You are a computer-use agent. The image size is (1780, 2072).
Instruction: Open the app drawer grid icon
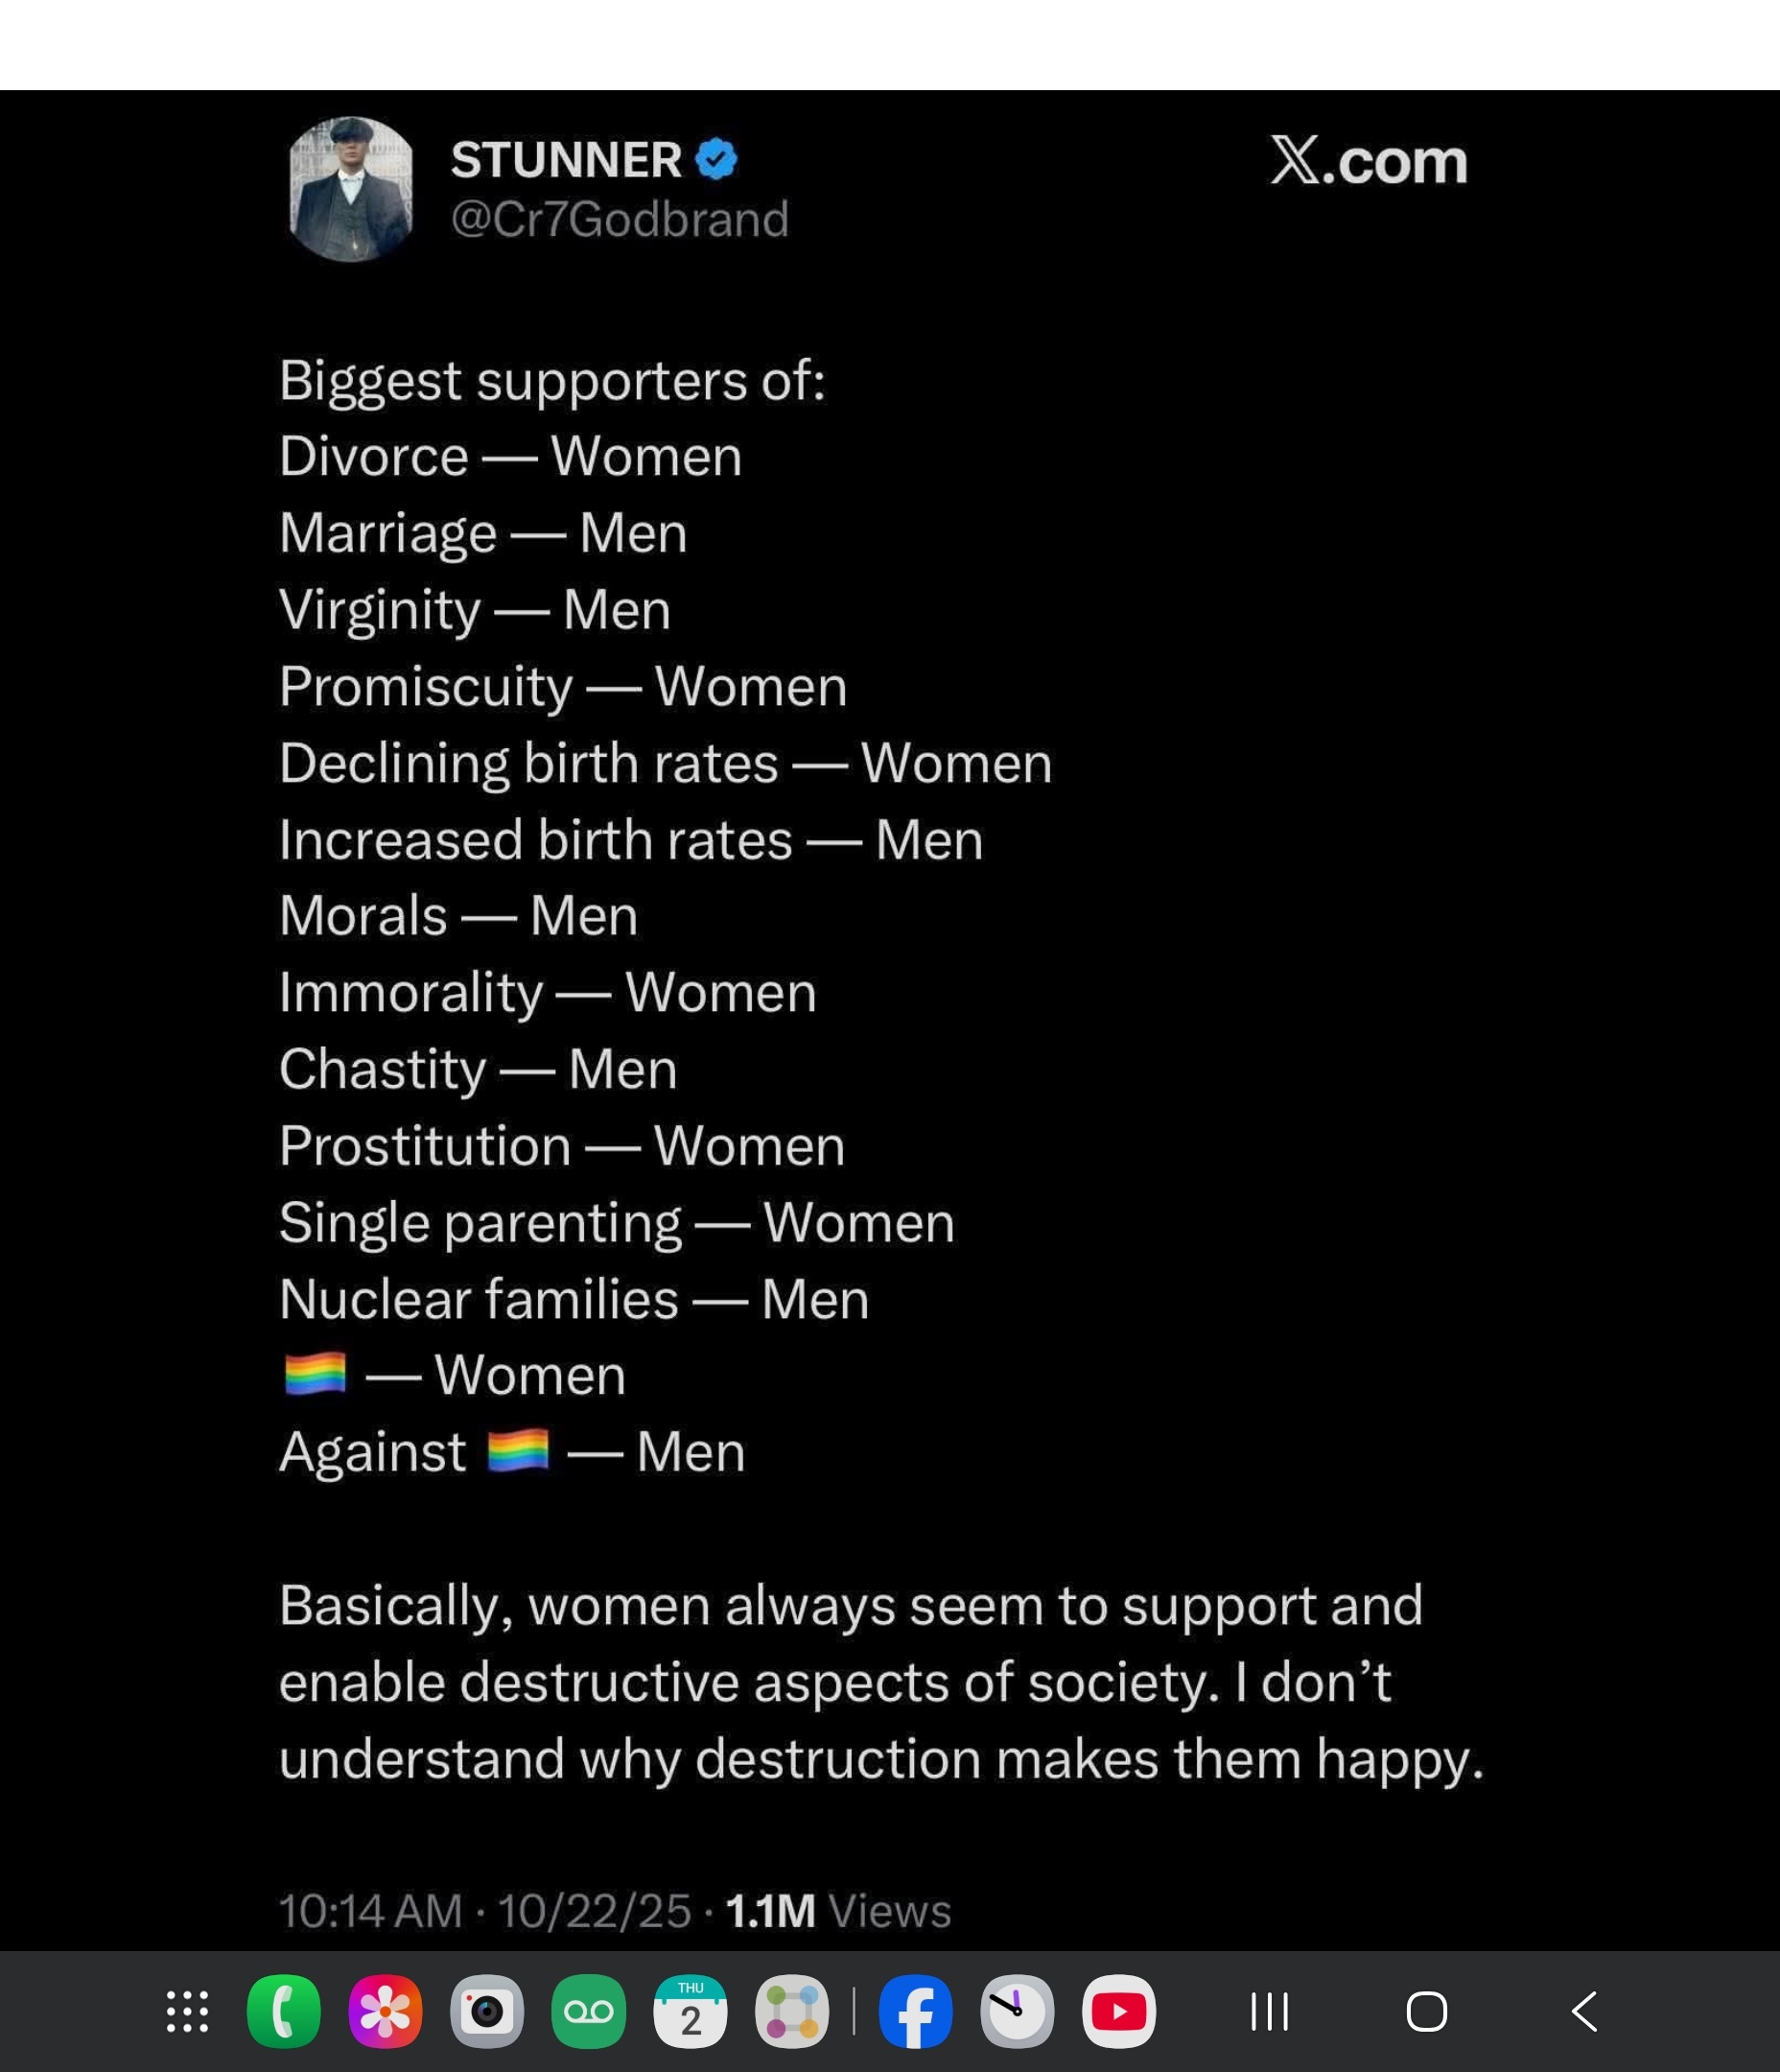coord(187,2011)
